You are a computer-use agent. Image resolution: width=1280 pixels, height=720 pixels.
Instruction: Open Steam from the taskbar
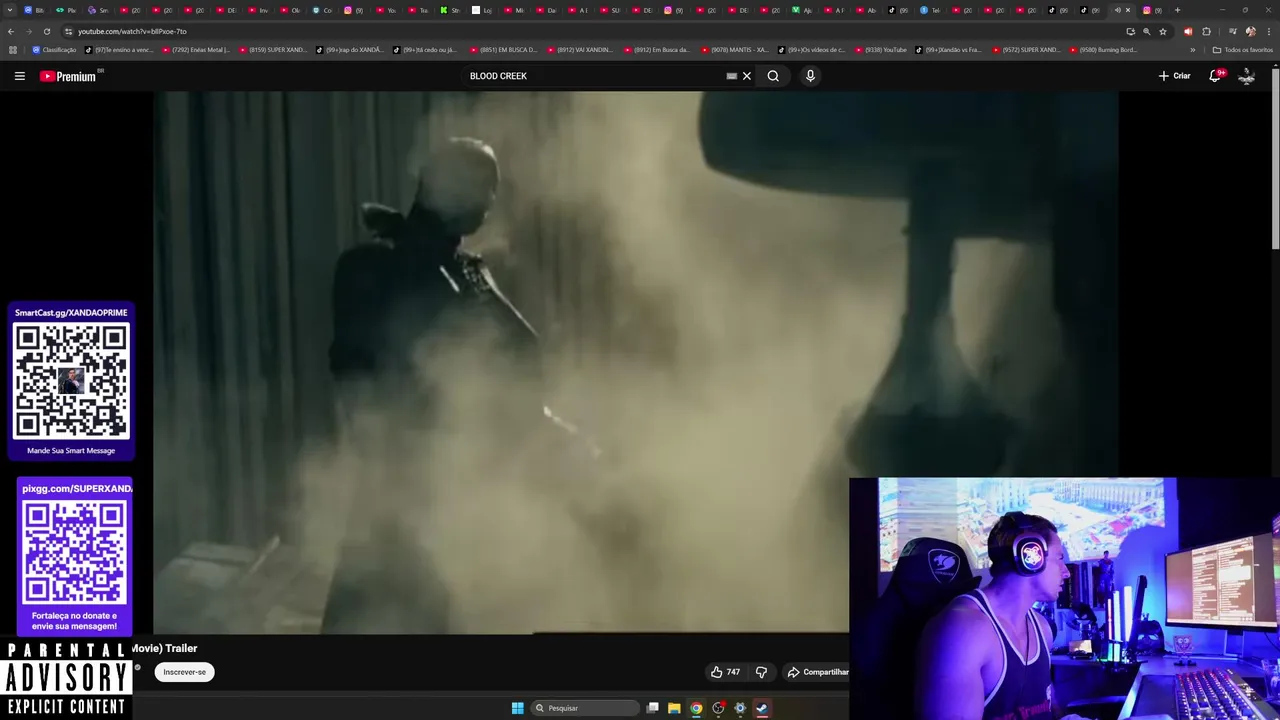point(761,708)
